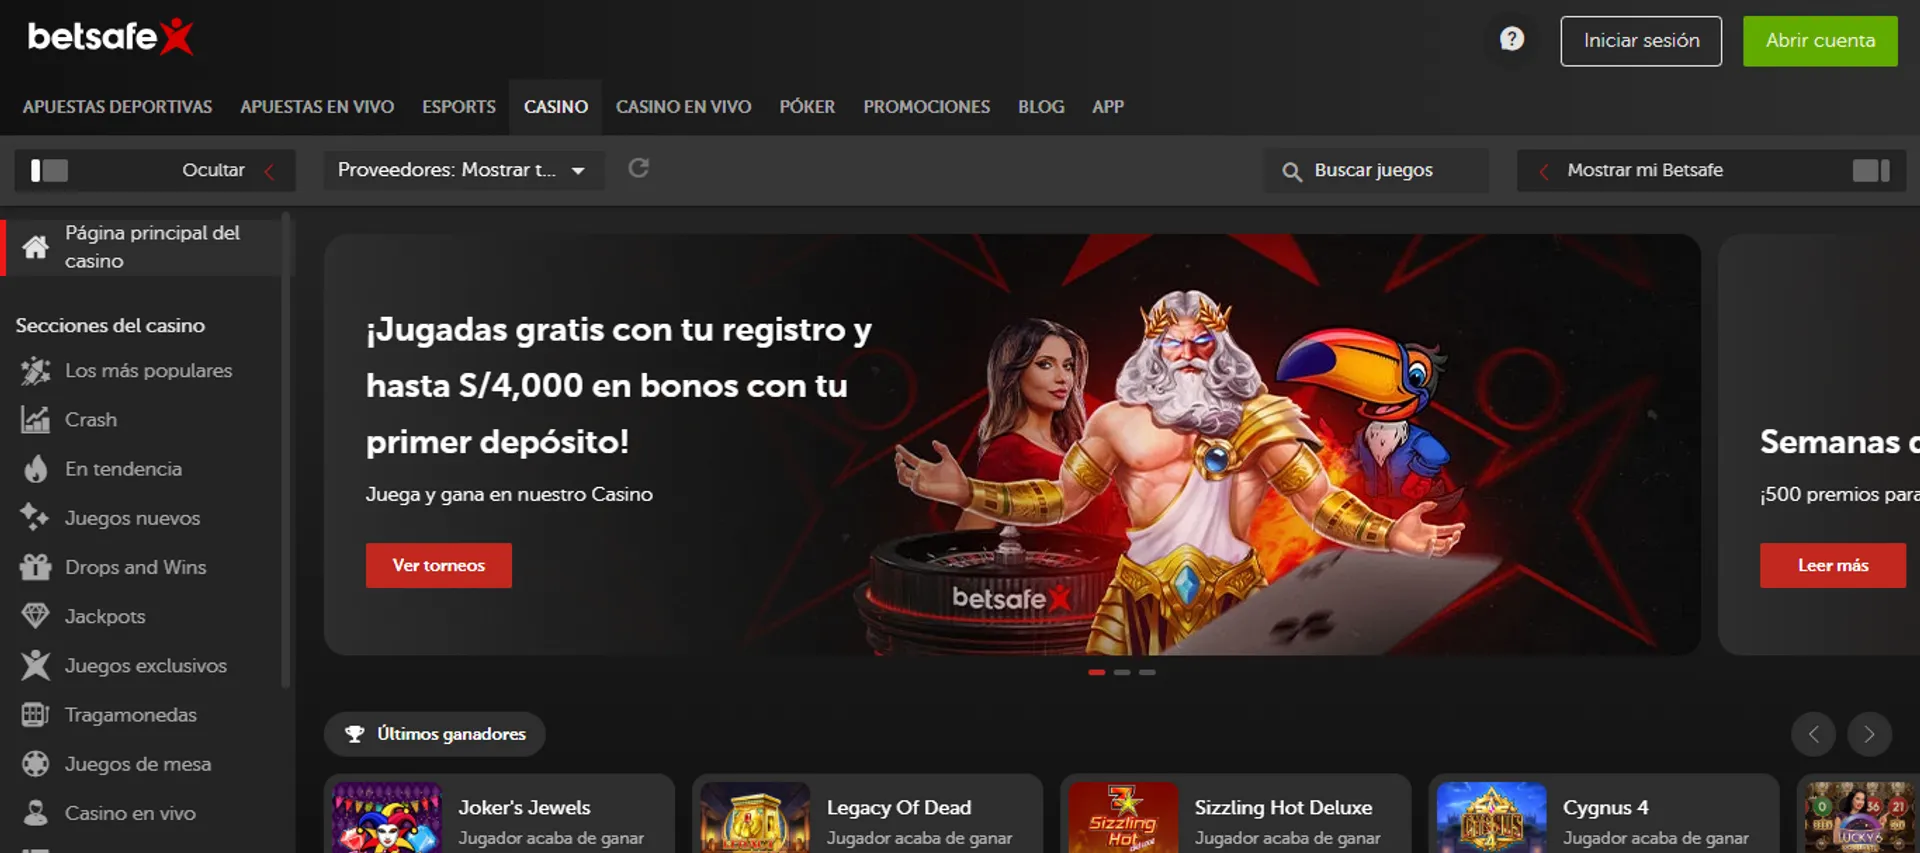Open Apuestas Deportivas tab
Screen dimensions: 1920x853
coord(117,107)
